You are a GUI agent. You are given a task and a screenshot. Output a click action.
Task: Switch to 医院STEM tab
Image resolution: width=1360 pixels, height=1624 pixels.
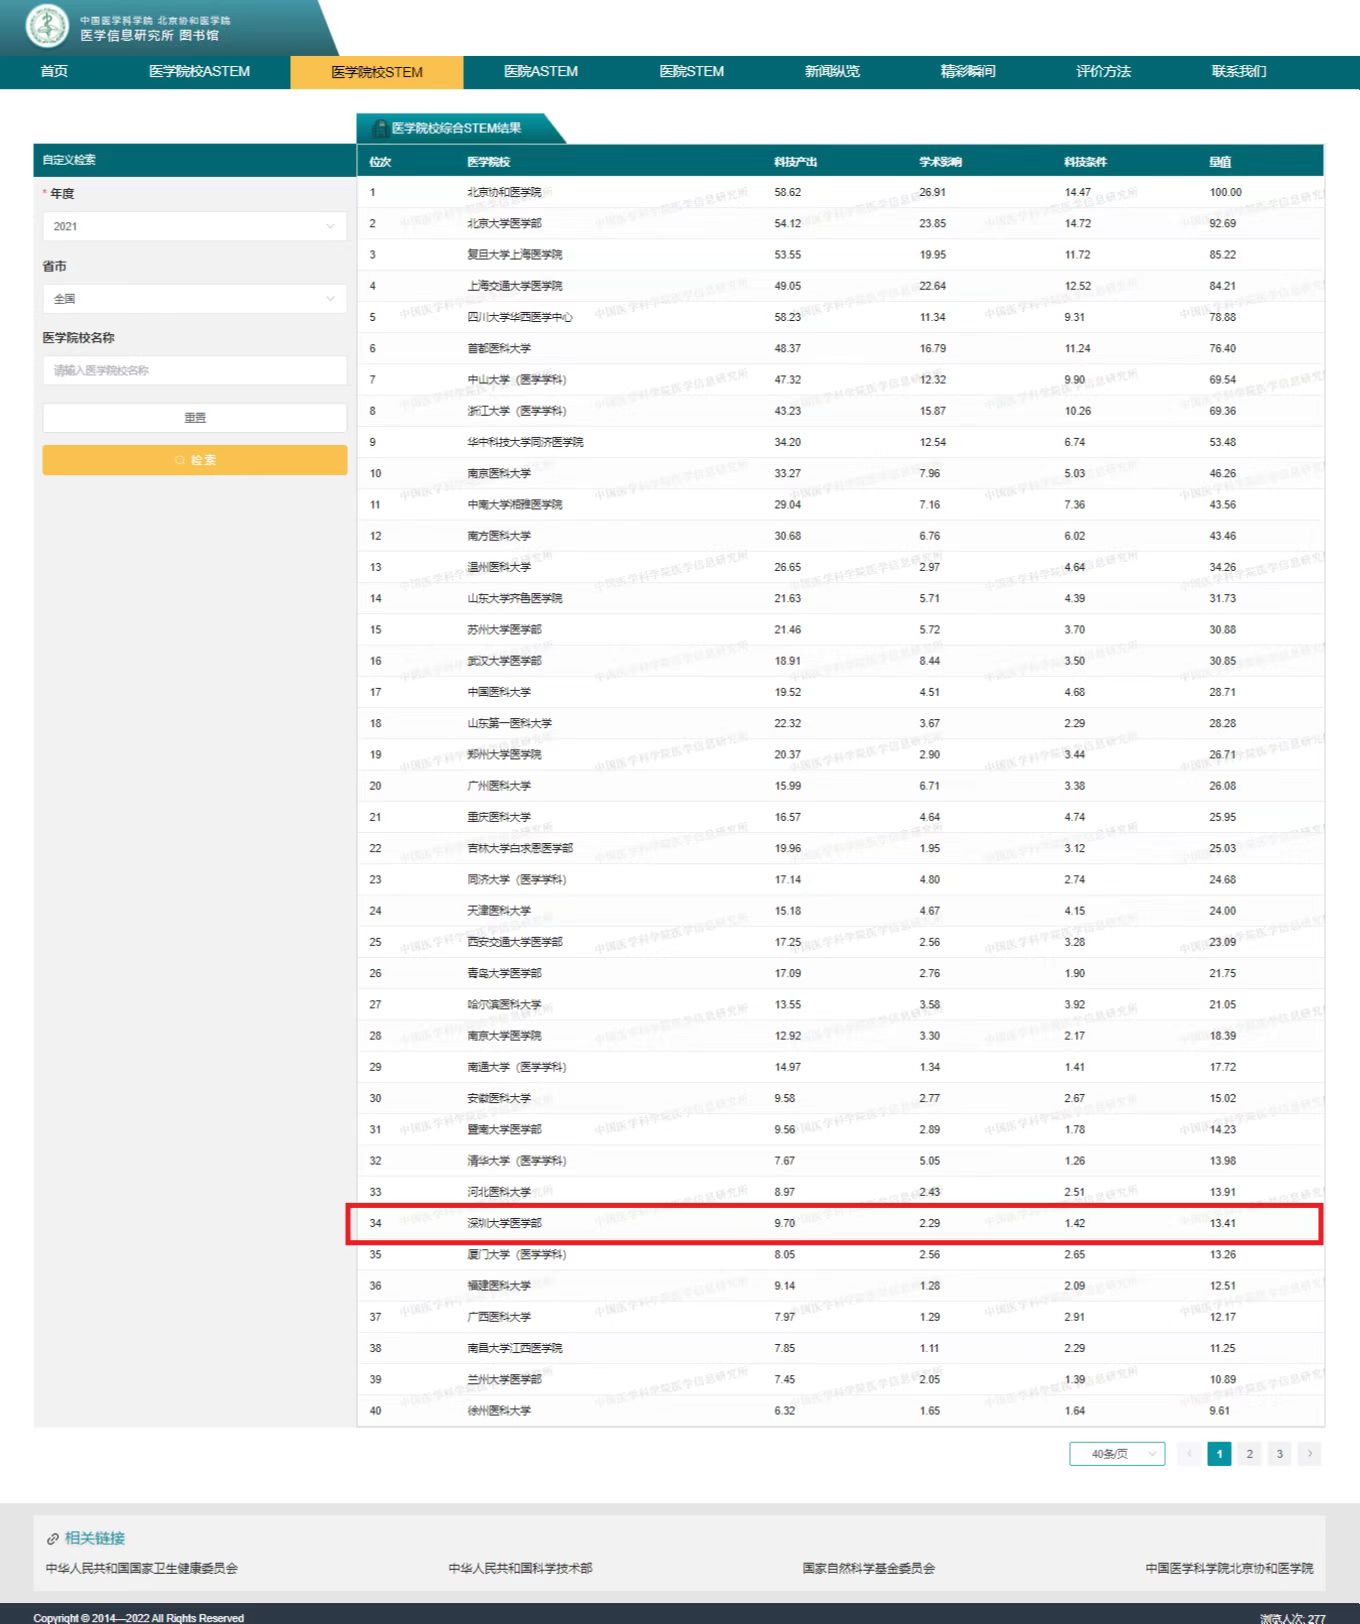(692, 72)
